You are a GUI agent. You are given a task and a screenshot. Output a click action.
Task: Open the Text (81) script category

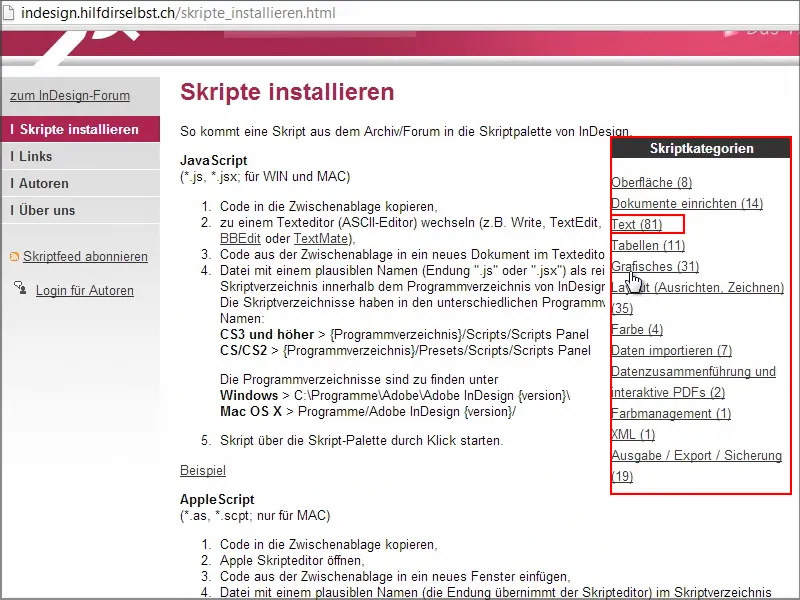tap(638, 224)
